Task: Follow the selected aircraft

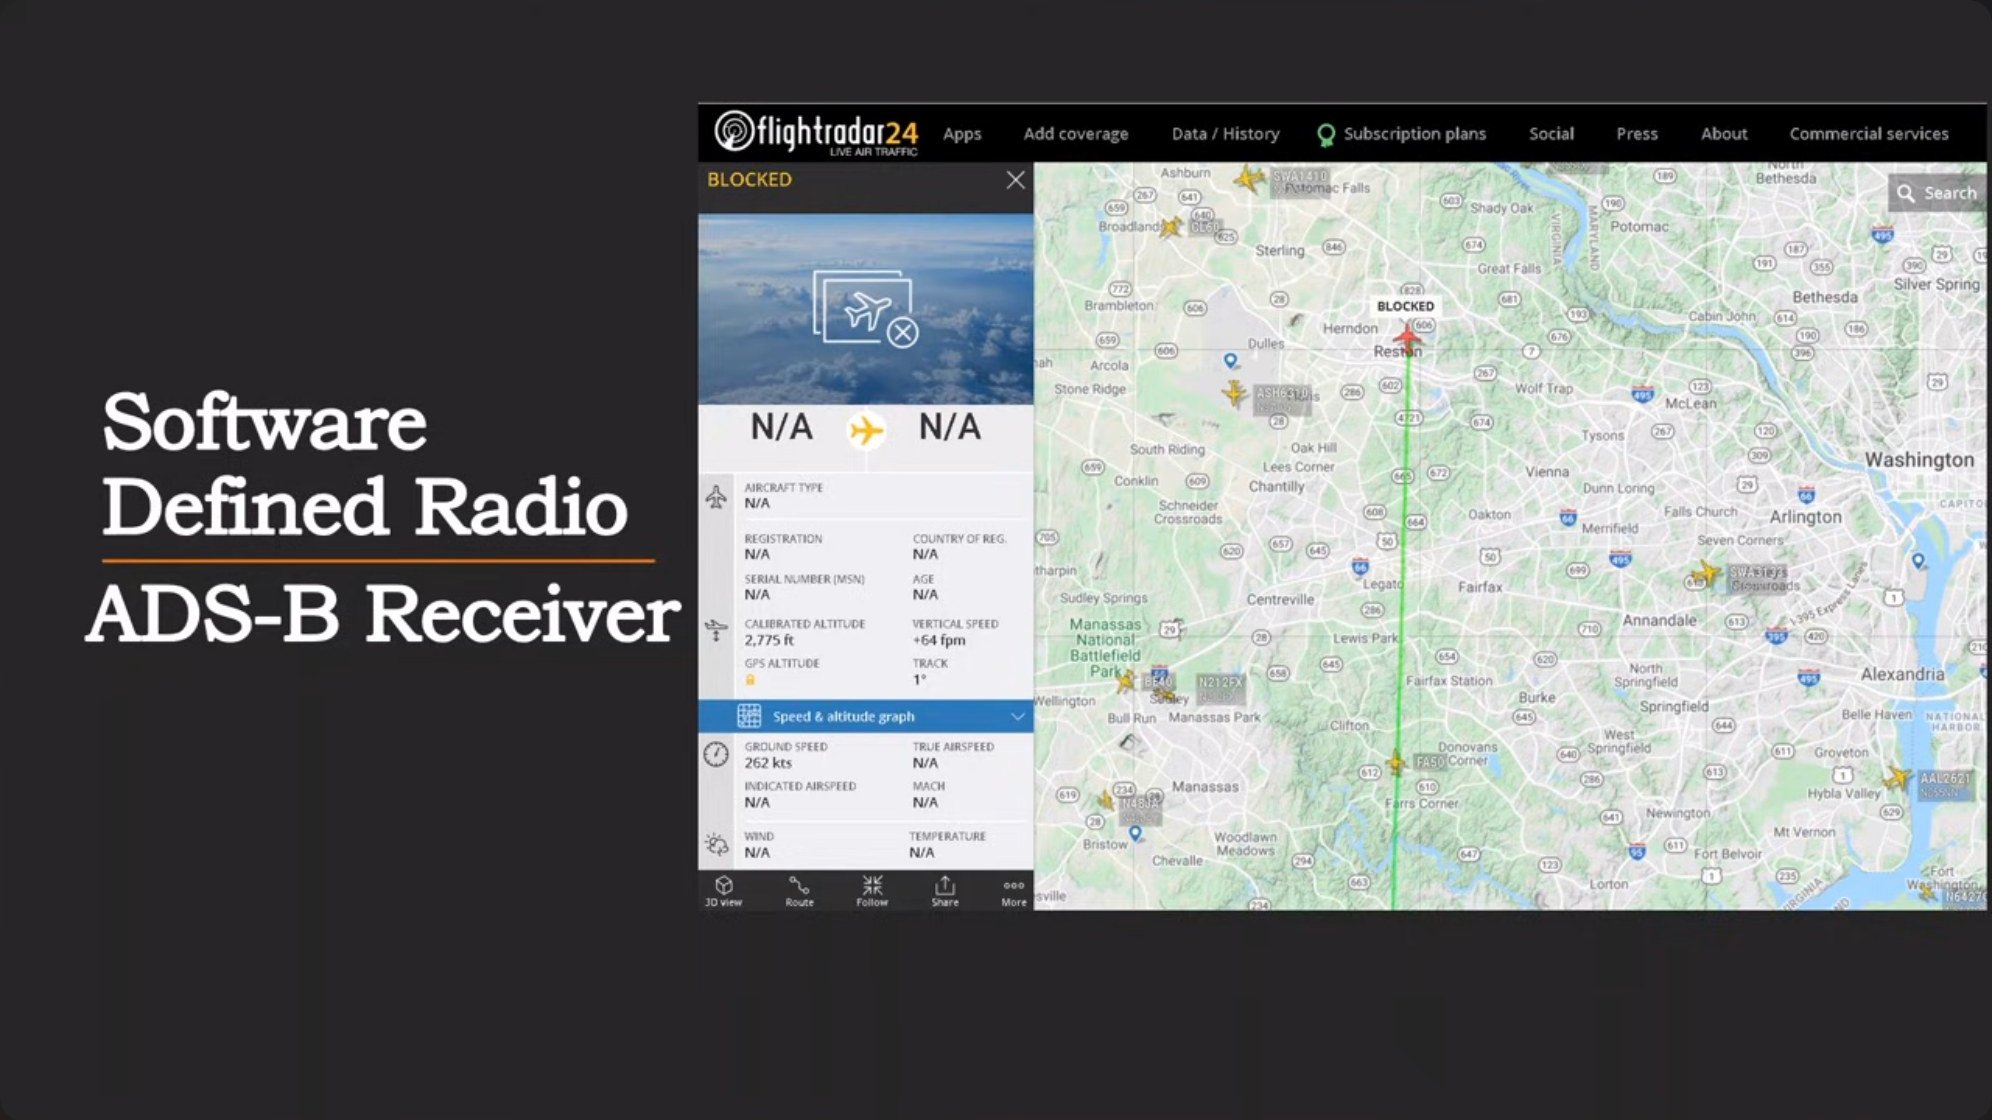Action: pos(872,891)
